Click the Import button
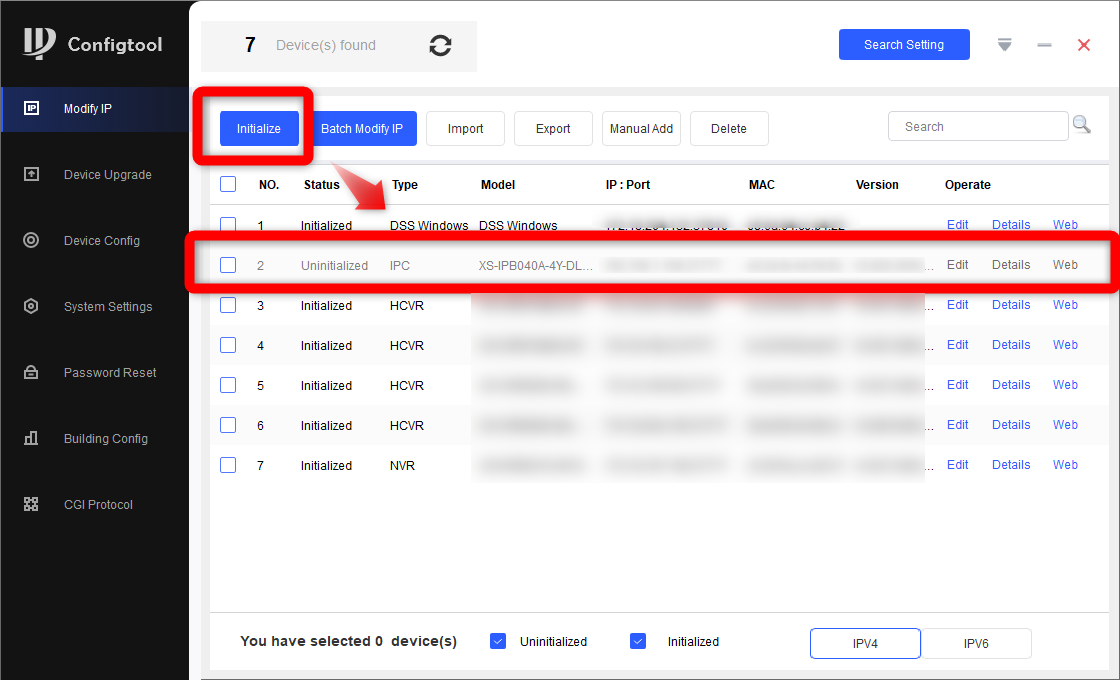Viewport: 1120px width, 680px height. coord(465,129)
